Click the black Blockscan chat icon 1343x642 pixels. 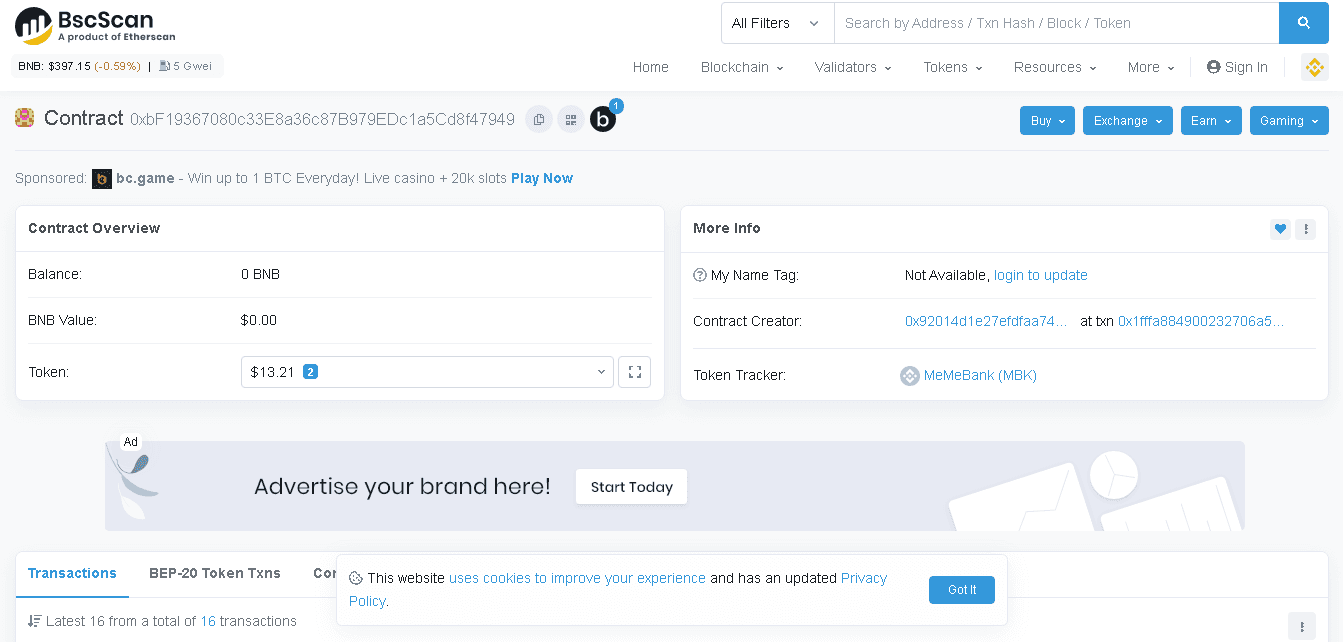click(603, 120)
